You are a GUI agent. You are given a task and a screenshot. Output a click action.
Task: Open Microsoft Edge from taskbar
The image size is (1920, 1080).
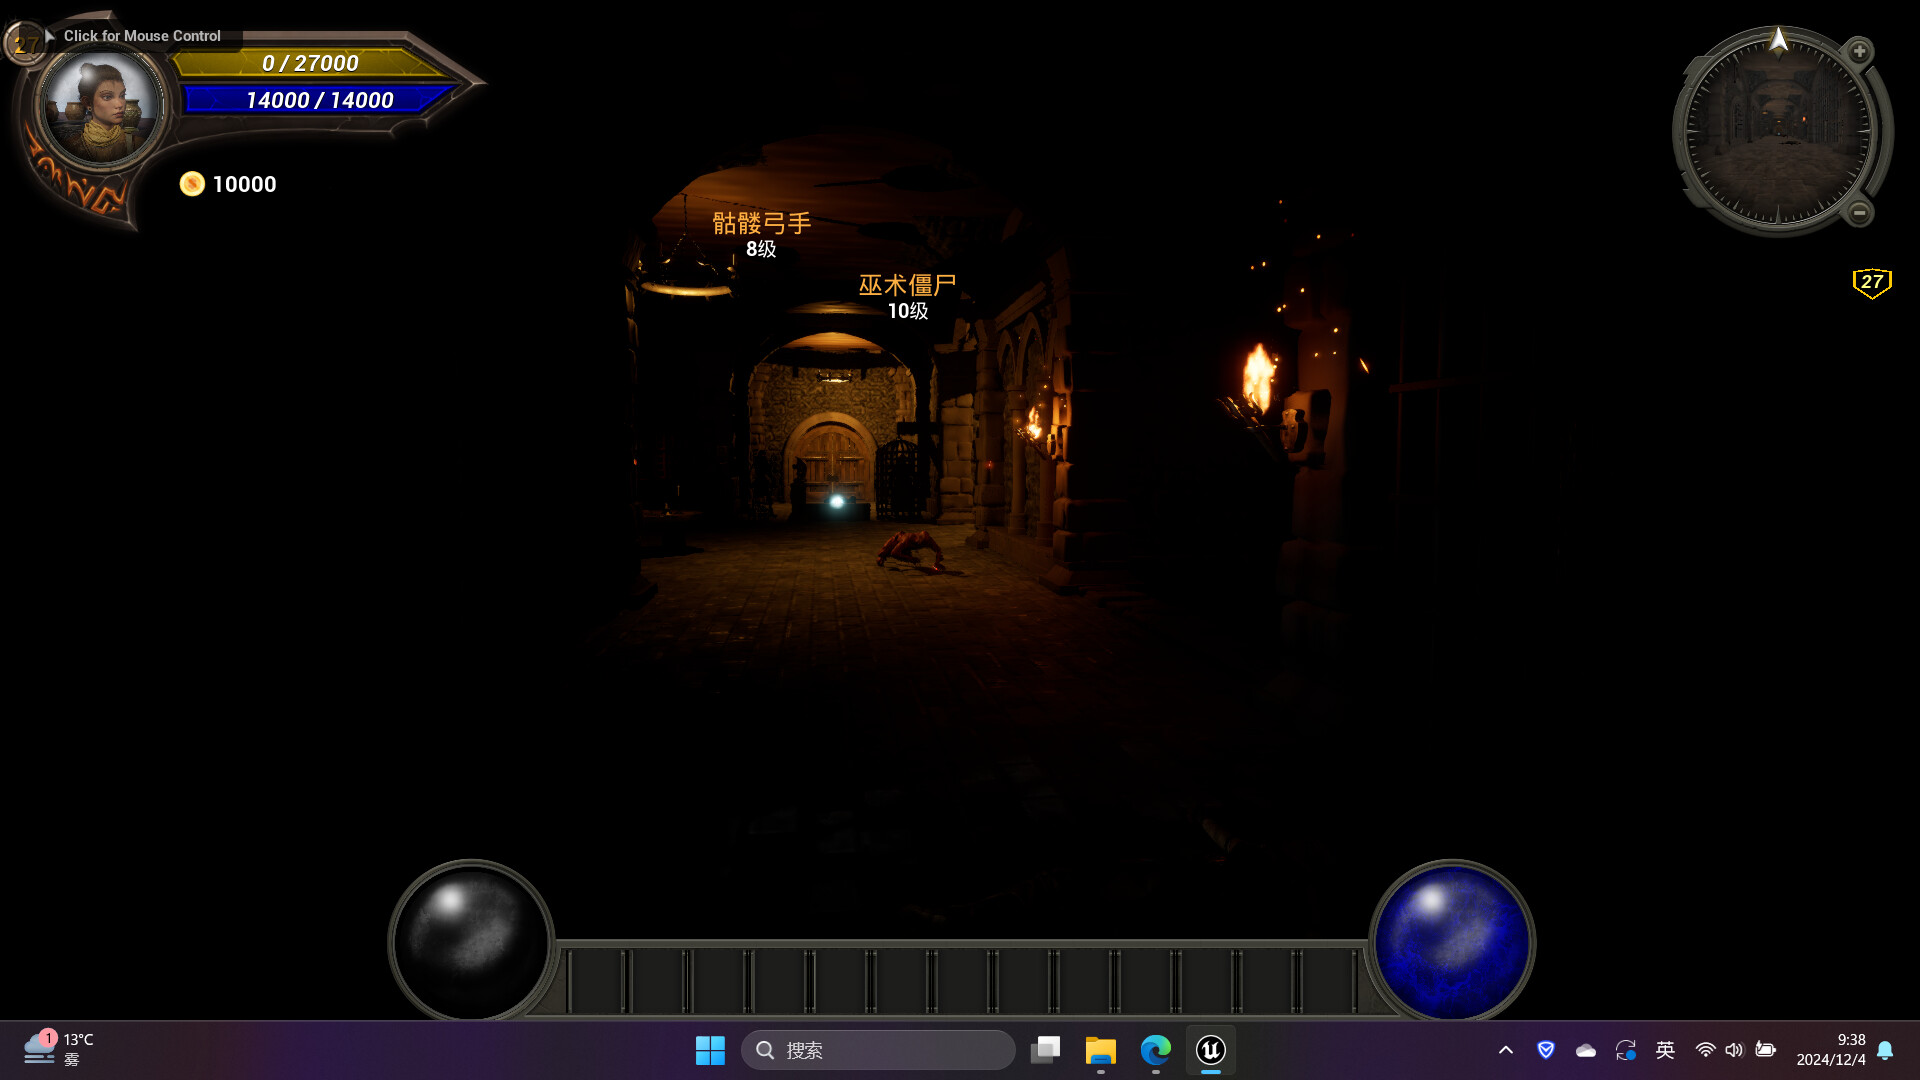(x=1155, y=1050)
